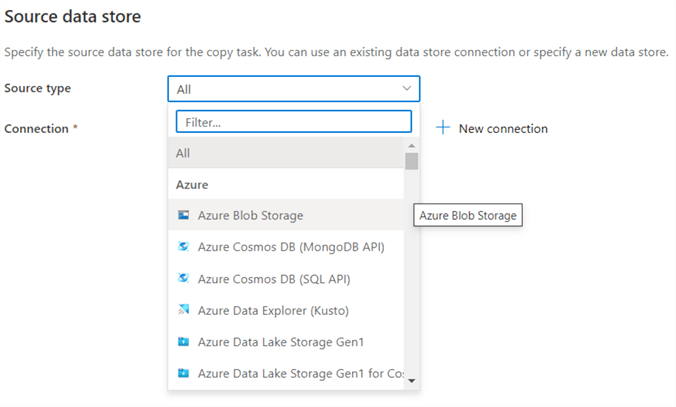Select the All option in list
The height and width of the screenshot is (407, 676).
[286, 153]
